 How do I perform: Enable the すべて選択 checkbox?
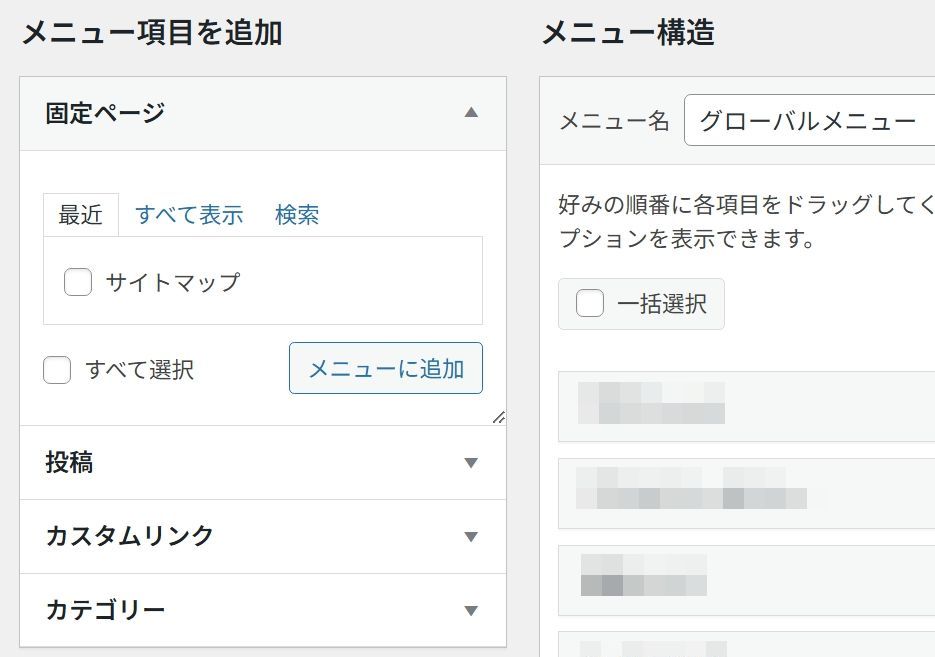(57, 370)
